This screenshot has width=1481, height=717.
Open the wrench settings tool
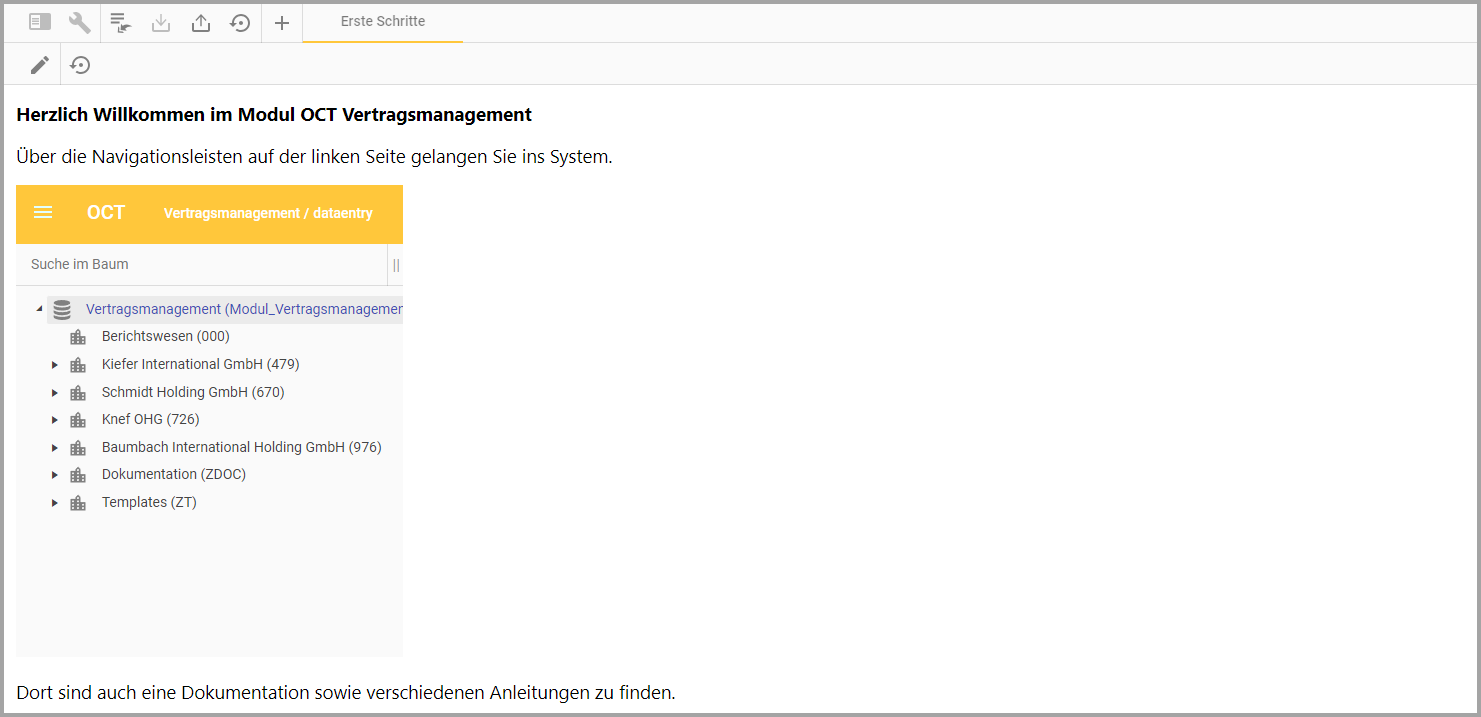click(80, 22)
